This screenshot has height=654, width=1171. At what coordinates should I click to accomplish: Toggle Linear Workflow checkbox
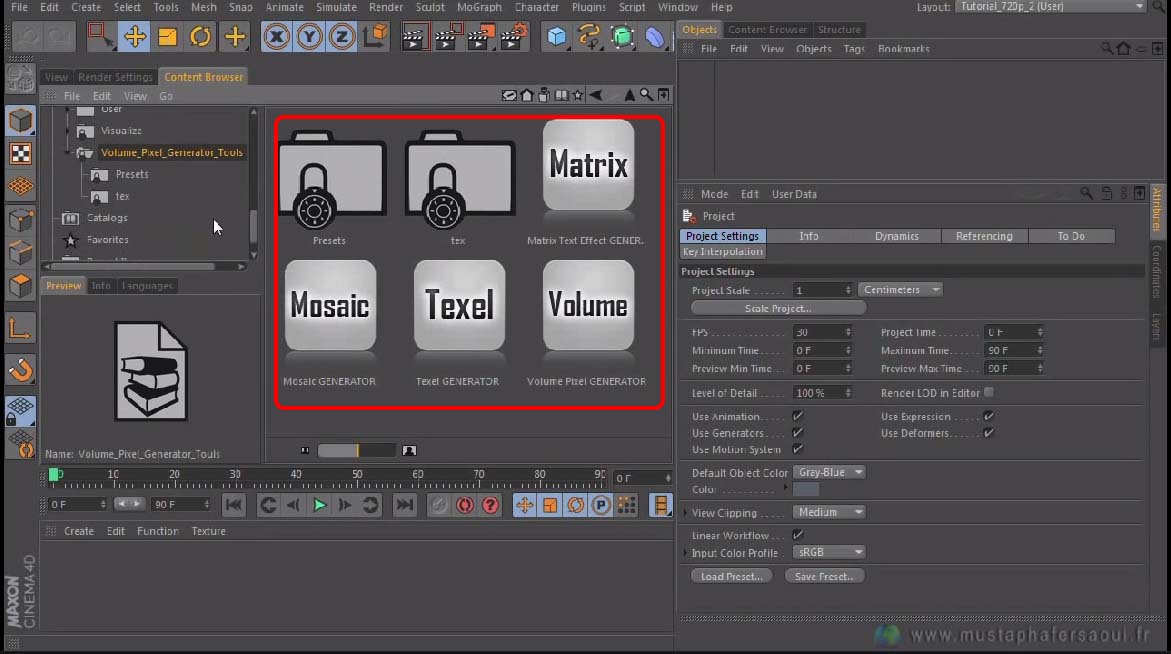798,535
